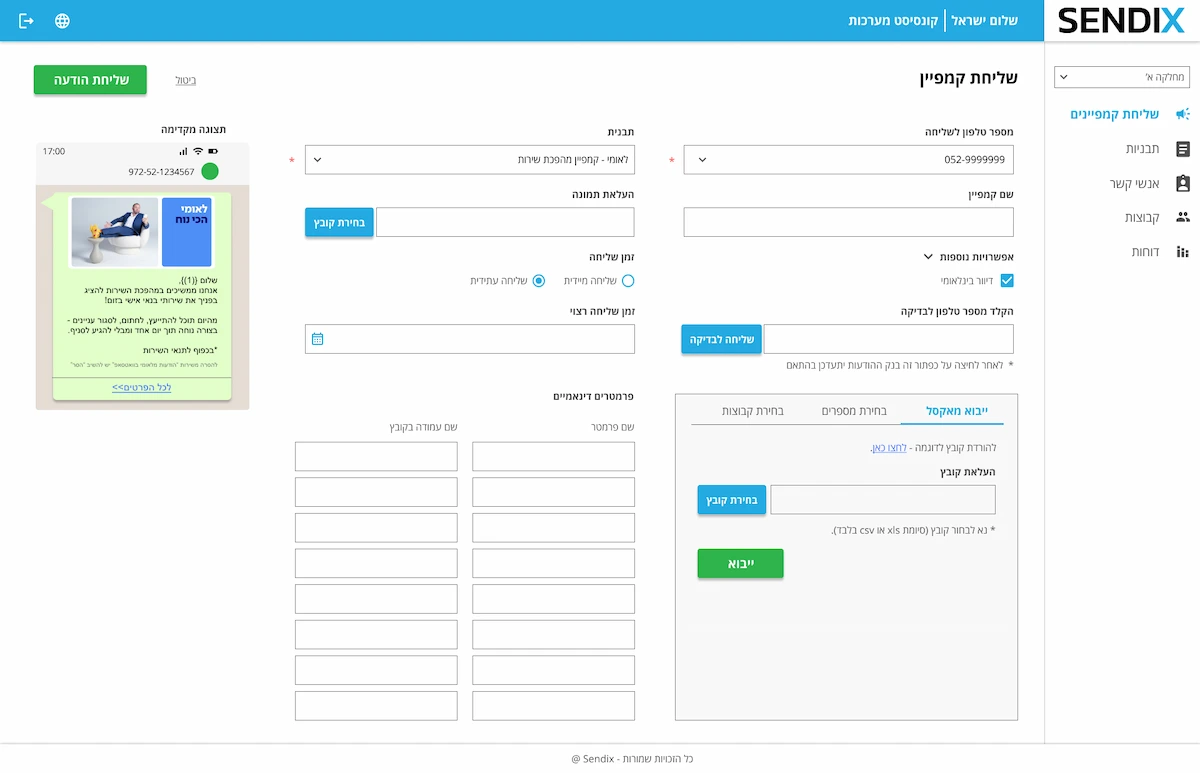Screen dimensions: 1200x773
Task: Click the green שליחת הודעה button
Action: (90, 80)
